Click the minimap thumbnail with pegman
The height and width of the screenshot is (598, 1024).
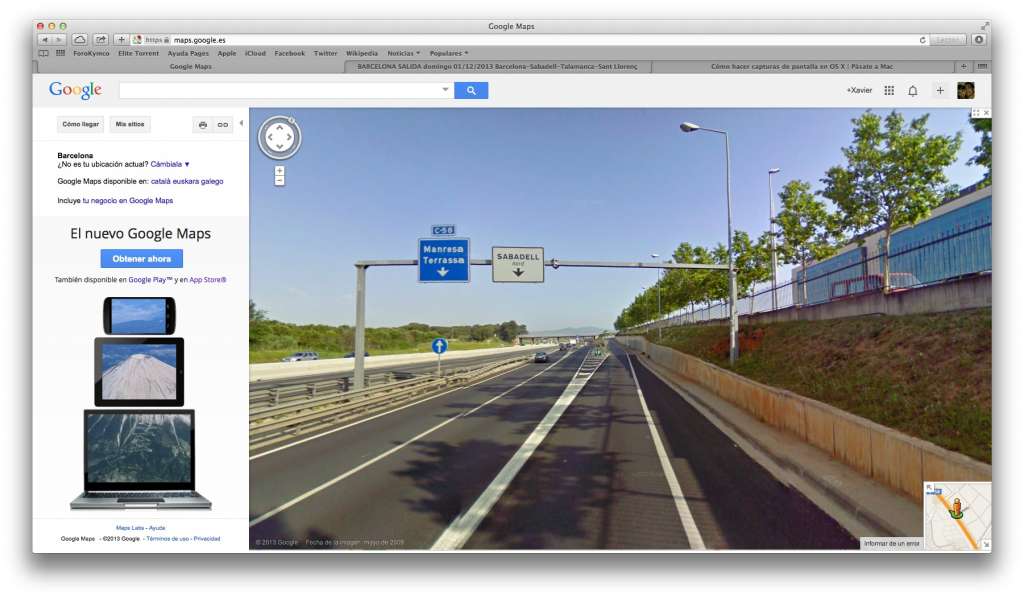tap(957, 516)
